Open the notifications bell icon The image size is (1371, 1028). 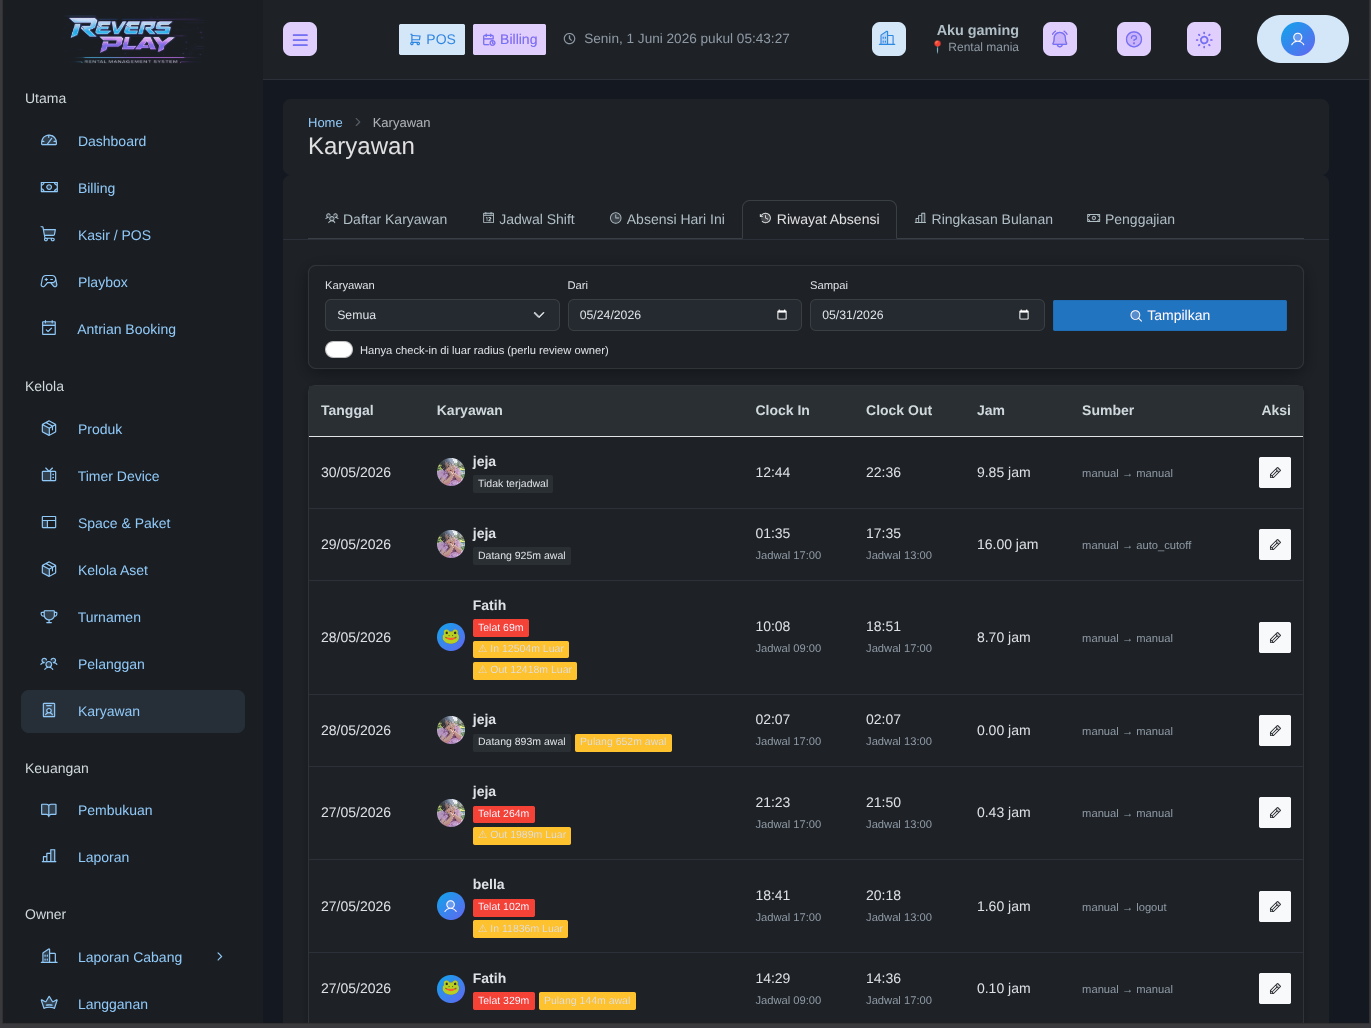(x=1060, y=39)
